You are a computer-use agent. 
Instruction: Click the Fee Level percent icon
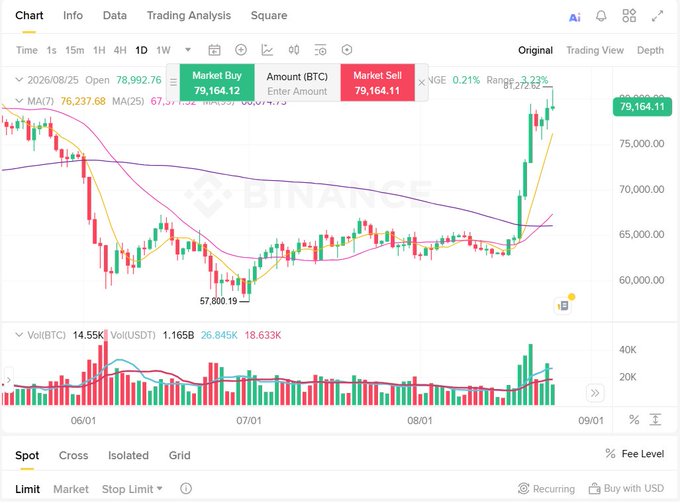pos(610,454)
